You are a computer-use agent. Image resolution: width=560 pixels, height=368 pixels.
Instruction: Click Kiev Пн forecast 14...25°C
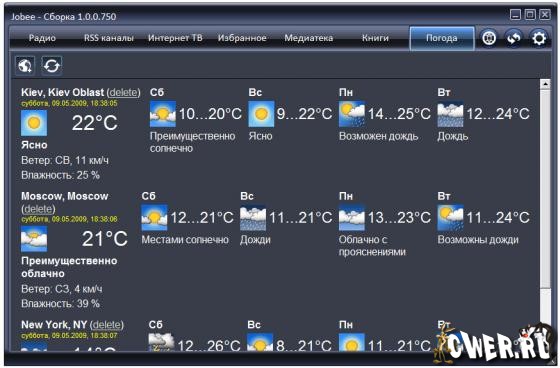tap(399, 114)
